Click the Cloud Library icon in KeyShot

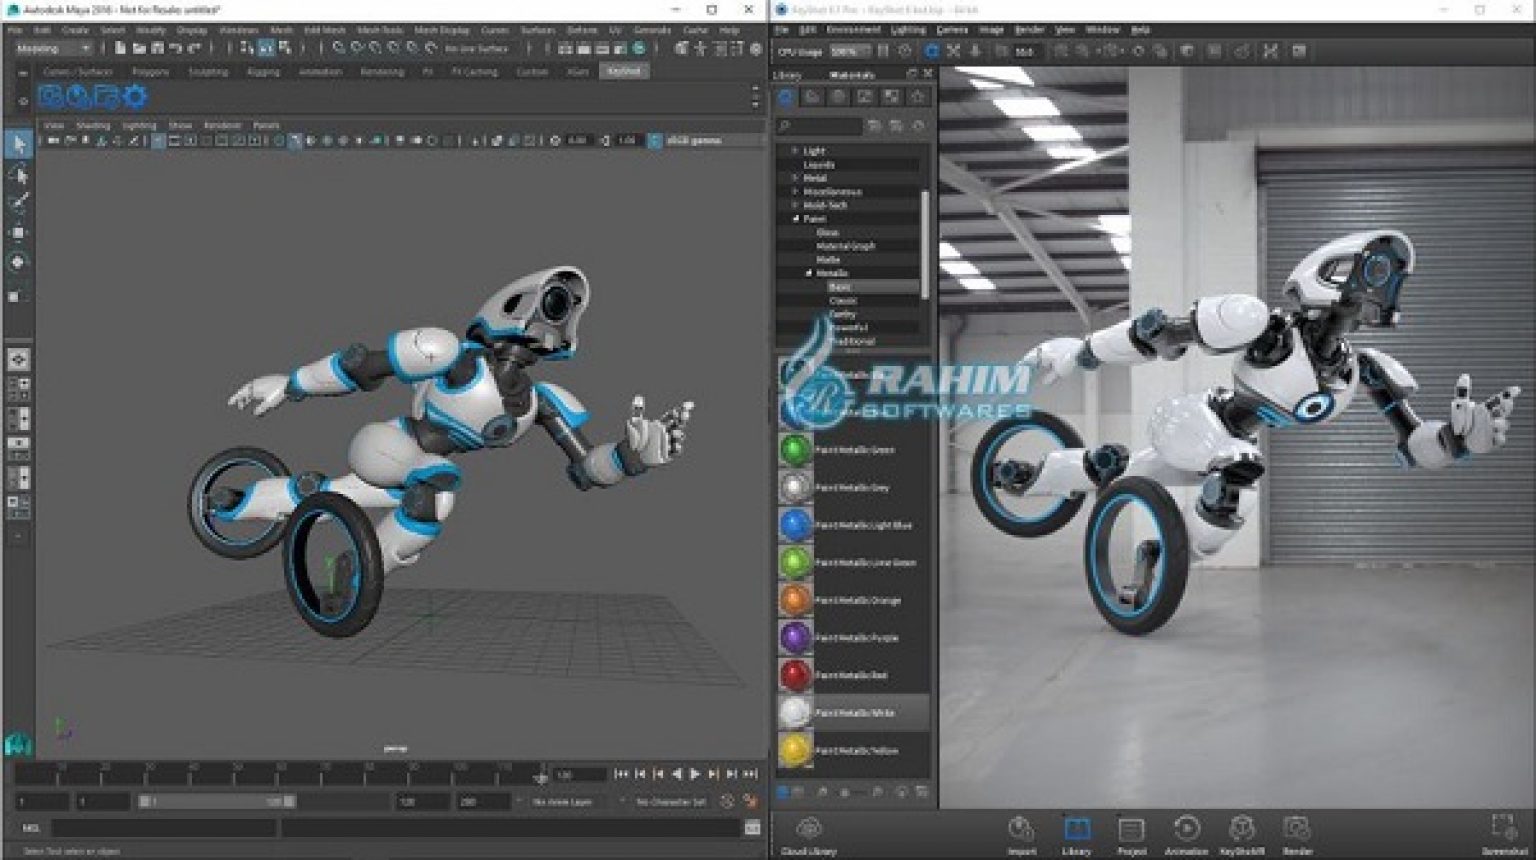tap(808, 829)
